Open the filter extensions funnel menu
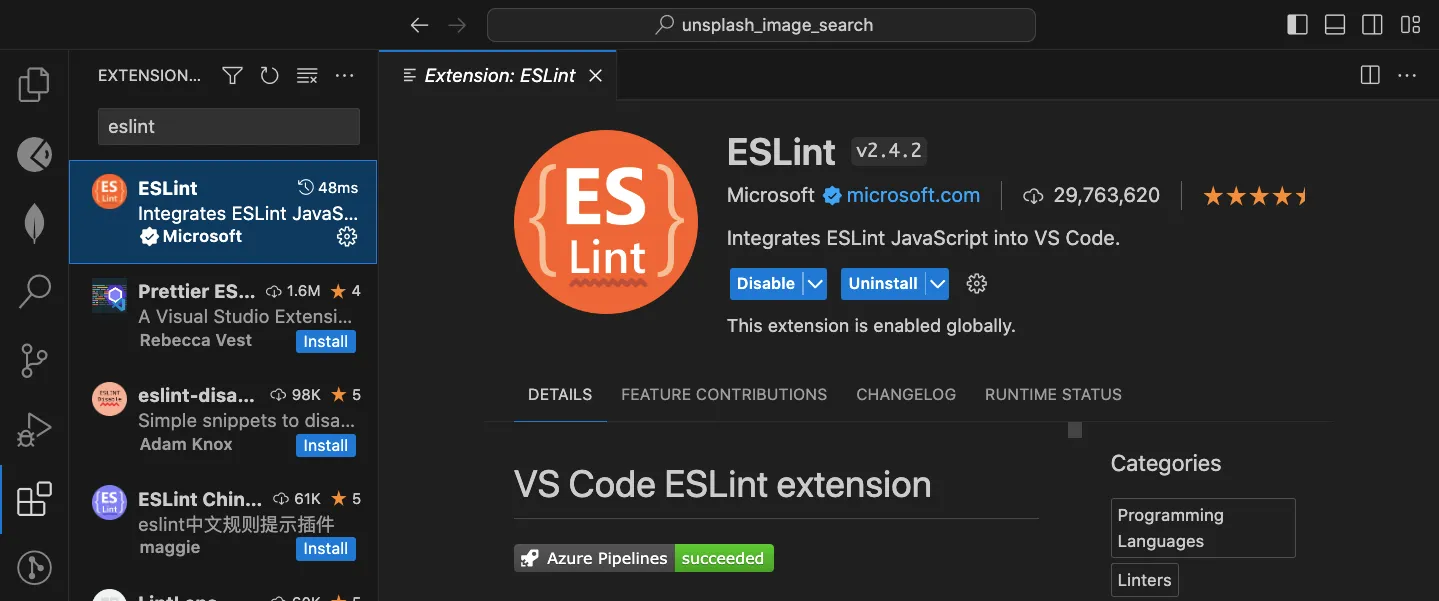The height and width of the screenshot is (601, 1439). click(x=231, y=75)
